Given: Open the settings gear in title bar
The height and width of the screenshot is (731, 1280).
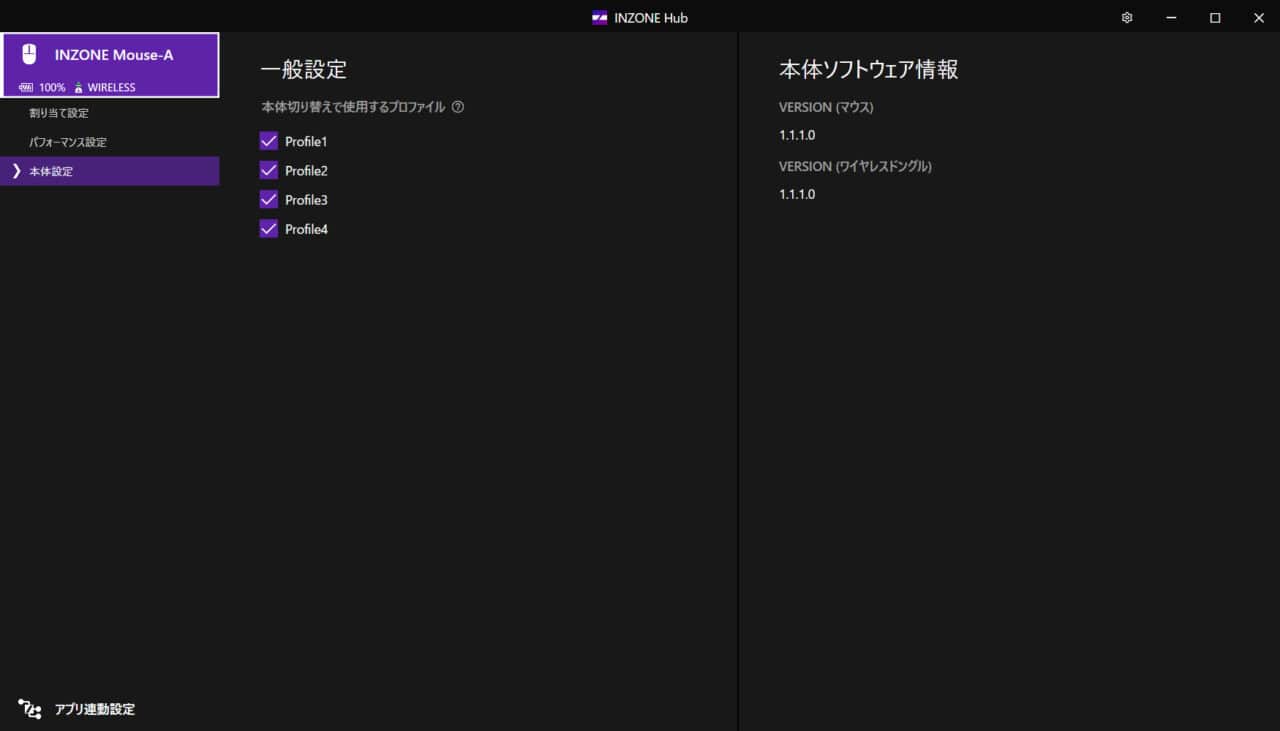Looking at the screenshot, I should 1127,18.
